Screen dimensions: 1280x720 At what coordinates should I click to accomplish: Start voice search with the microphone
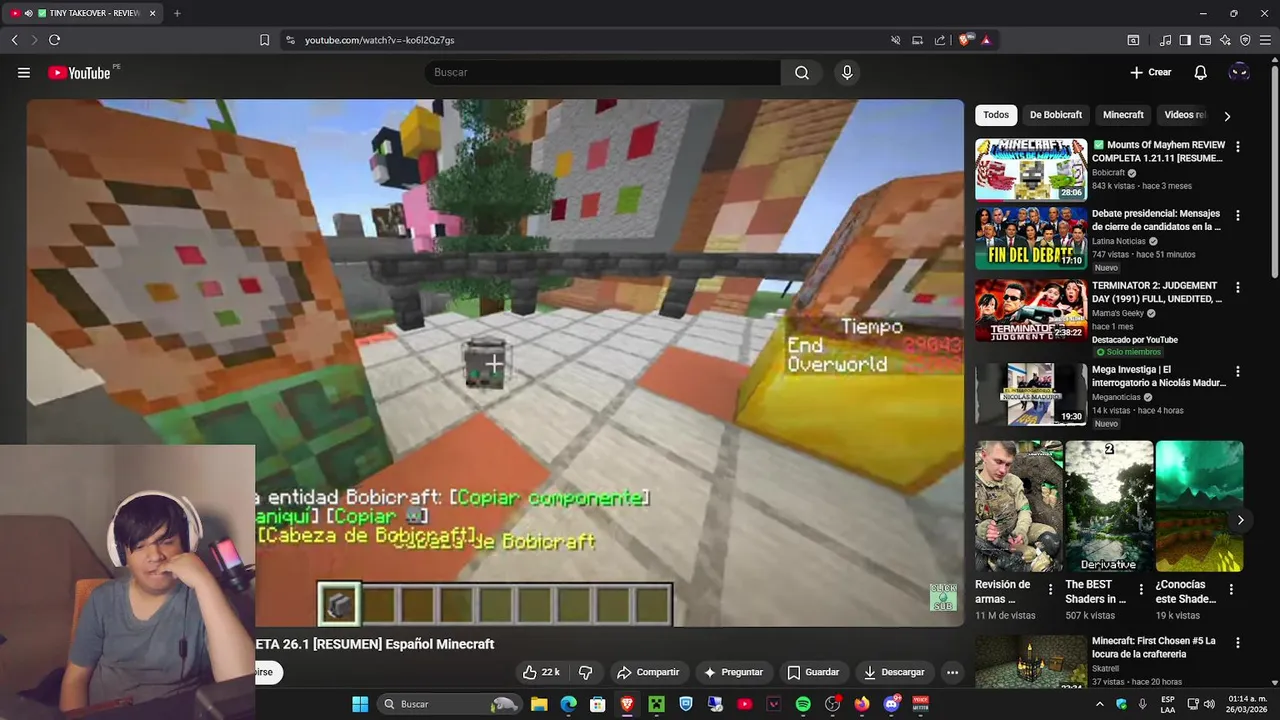click(847, 72)
